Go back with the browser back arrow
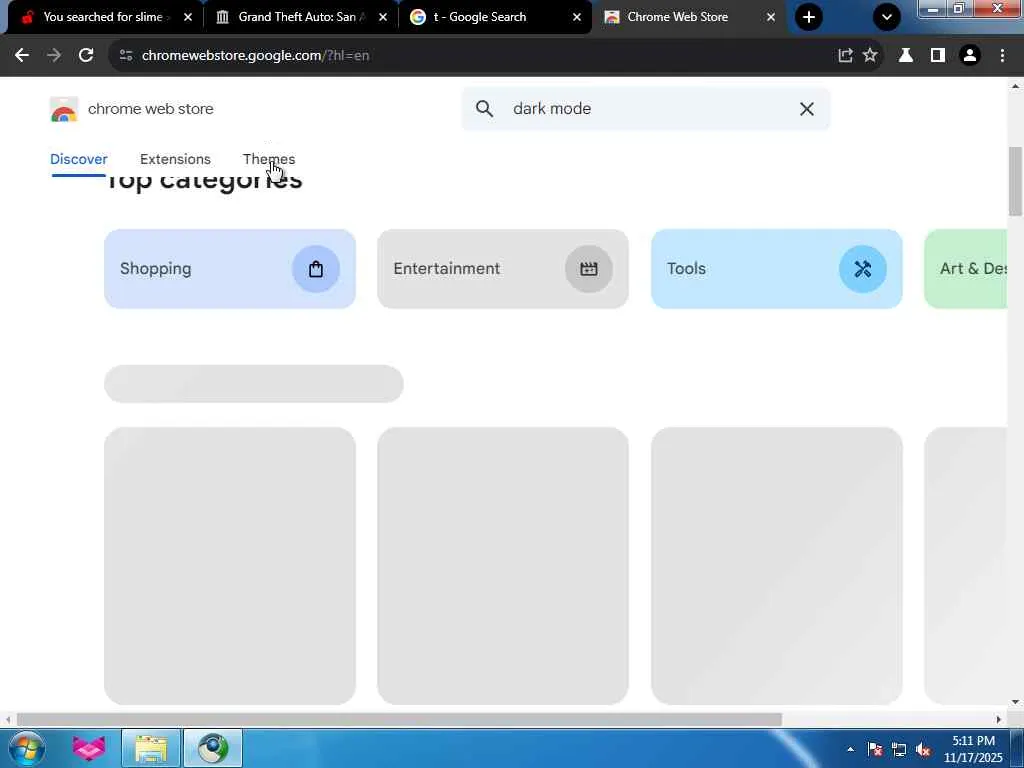The image size is (1024, 768). coord(22,56)
